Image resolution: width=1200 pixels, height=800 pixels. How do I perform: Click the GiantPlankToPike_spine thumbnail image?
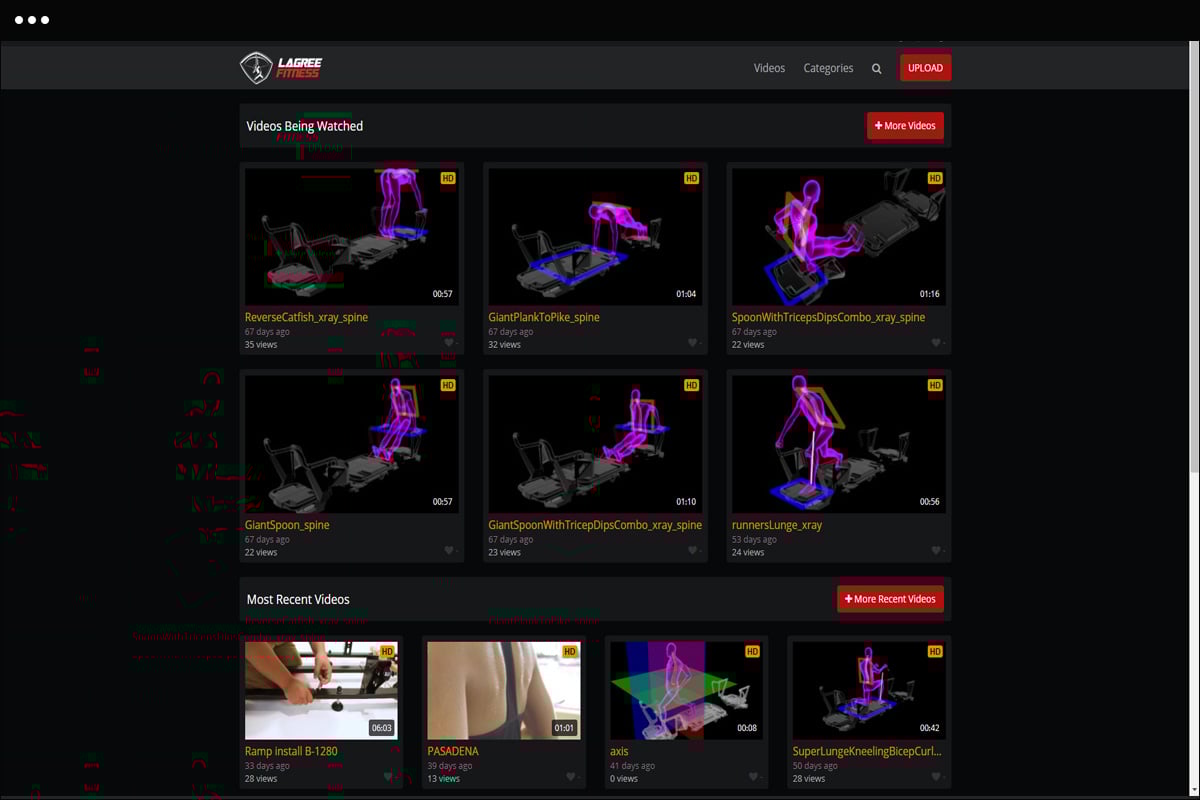click(x=595, y=236)
